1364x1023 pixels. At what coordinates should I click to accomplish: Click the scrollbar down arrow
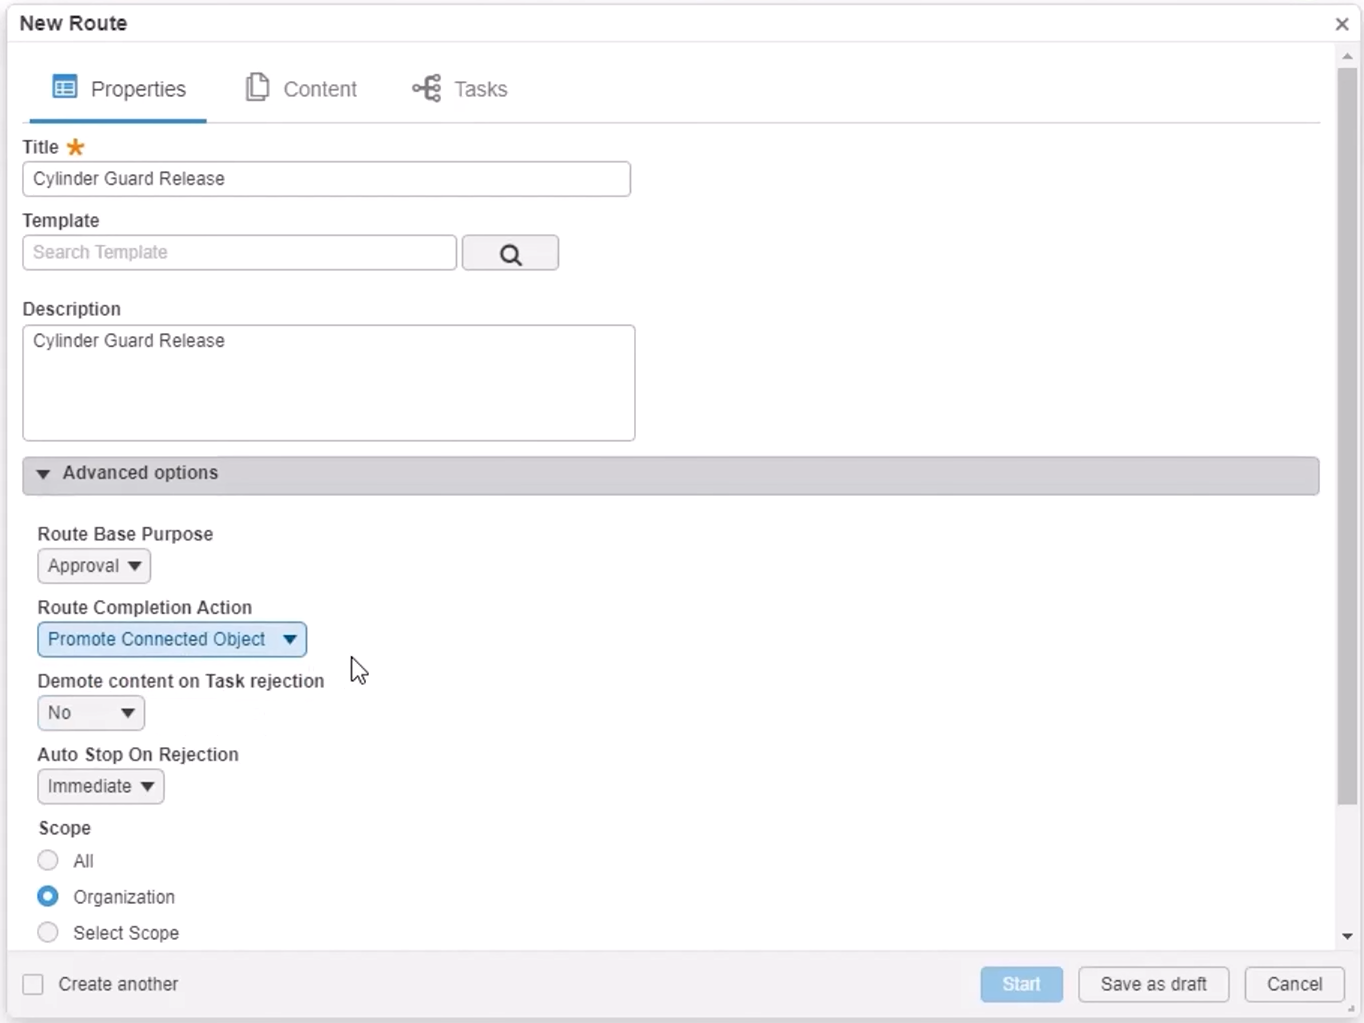coord(1347,936)
